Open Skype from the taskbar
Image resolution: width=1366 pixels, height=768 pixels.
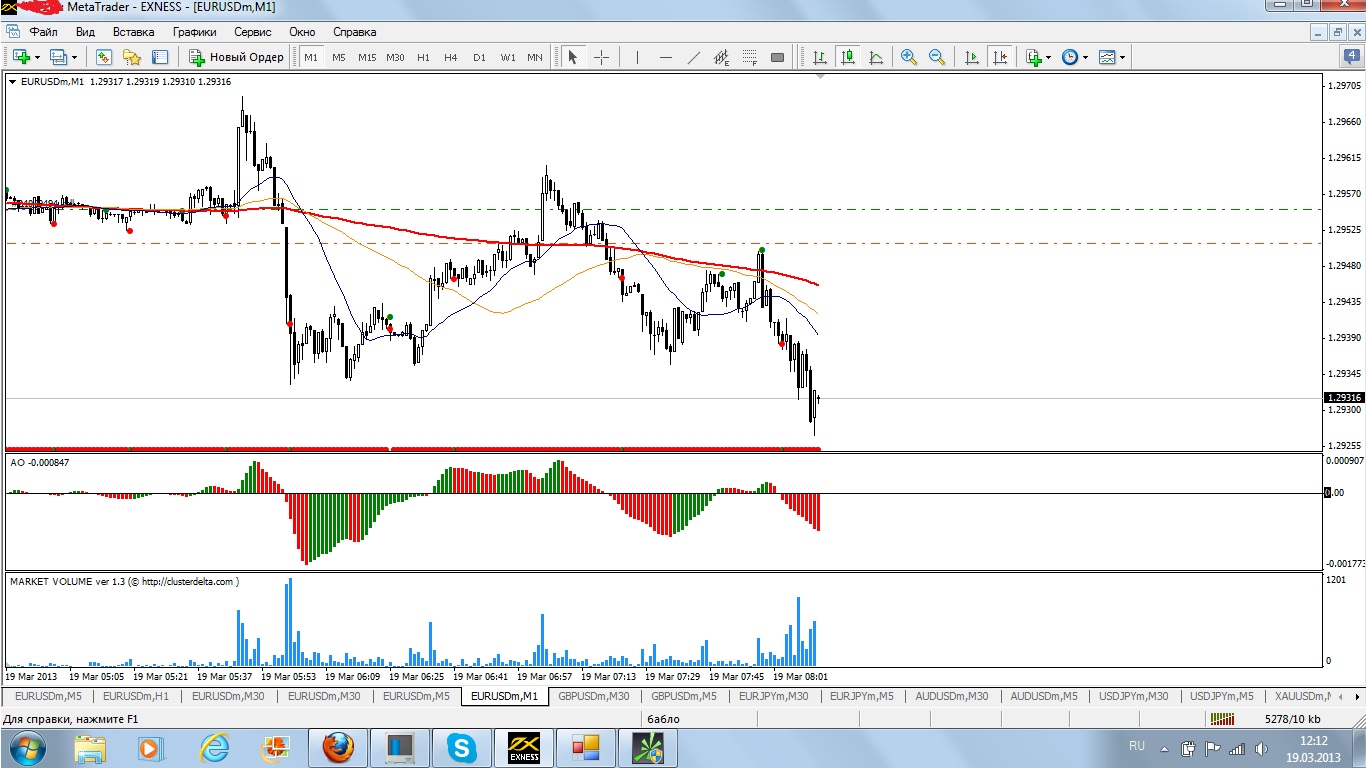point(462,747)
